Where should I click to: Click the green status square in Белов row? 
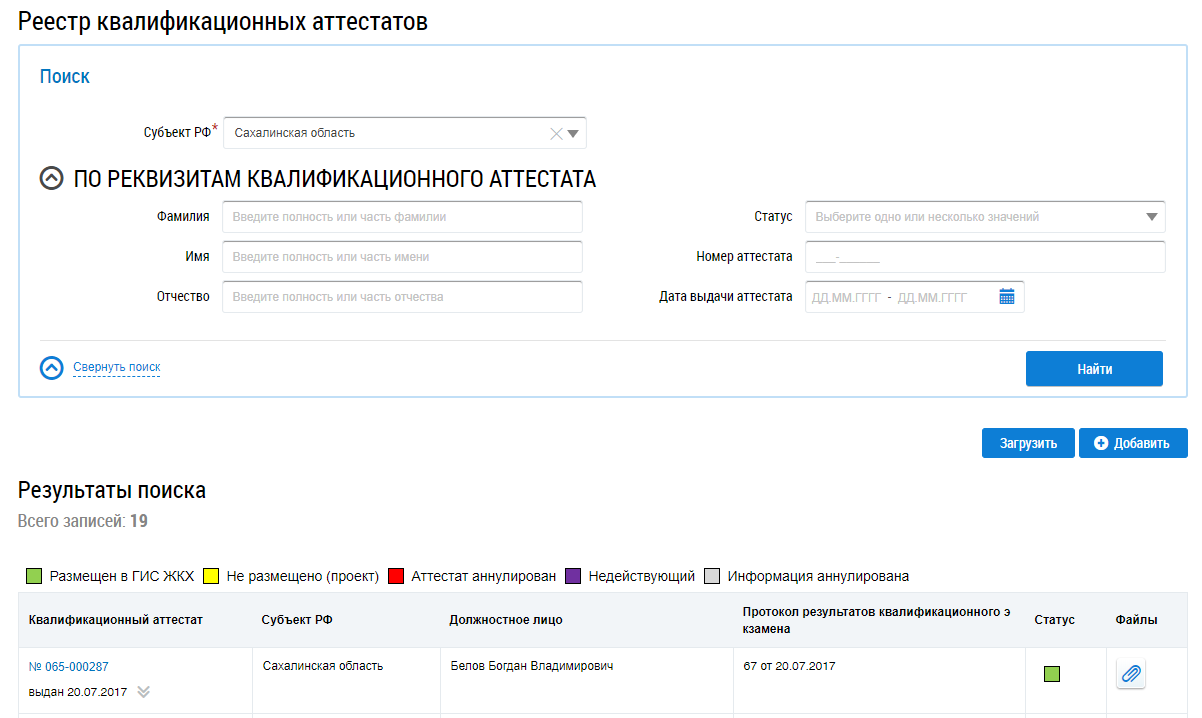[1051, 674]
